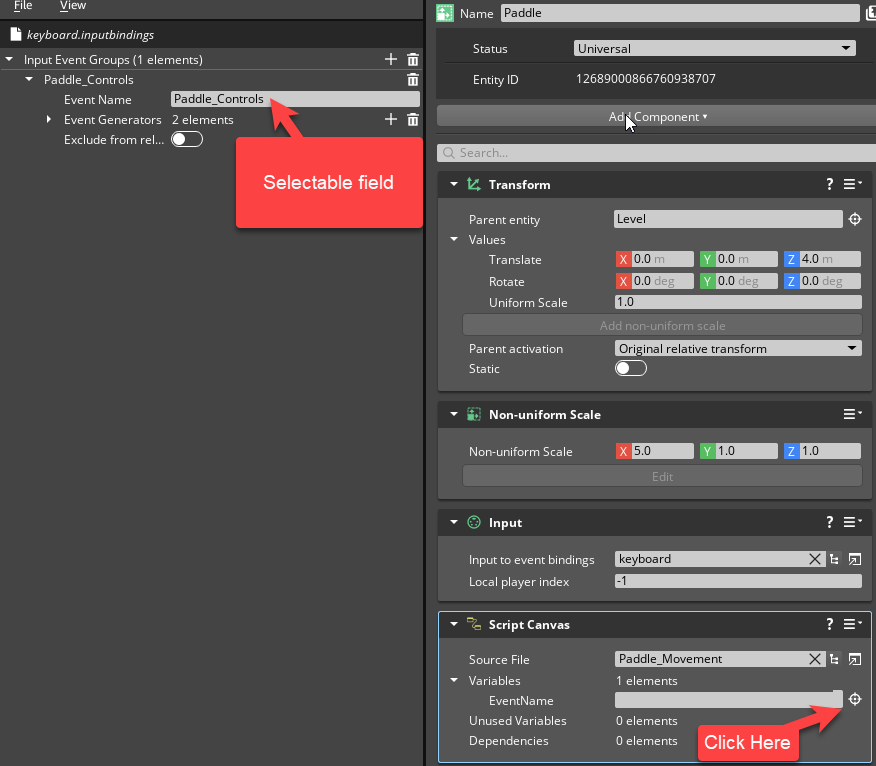Viewport: 876px width, 766px height.
Task: Click the Parent entity picker crosshair icon
Action: (x=855, y=219)
